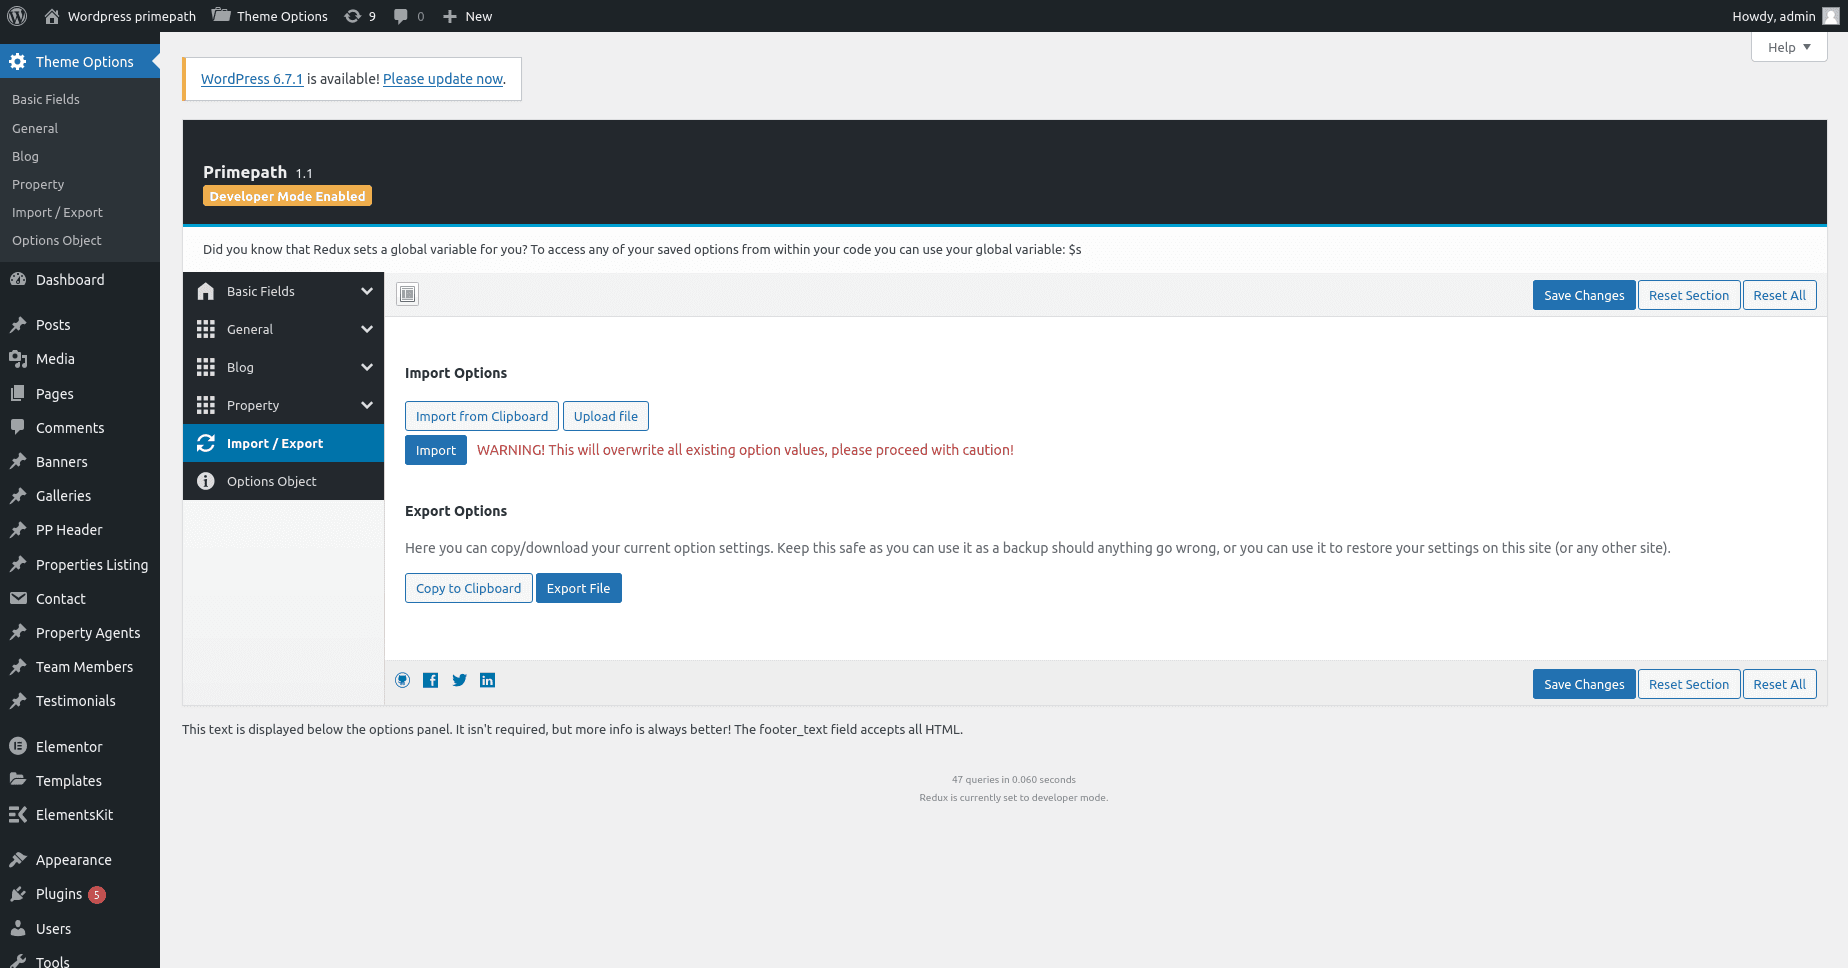Click the Elementor icon in sidebar
Screen dimensions: 1848x968
coord(18,747)
